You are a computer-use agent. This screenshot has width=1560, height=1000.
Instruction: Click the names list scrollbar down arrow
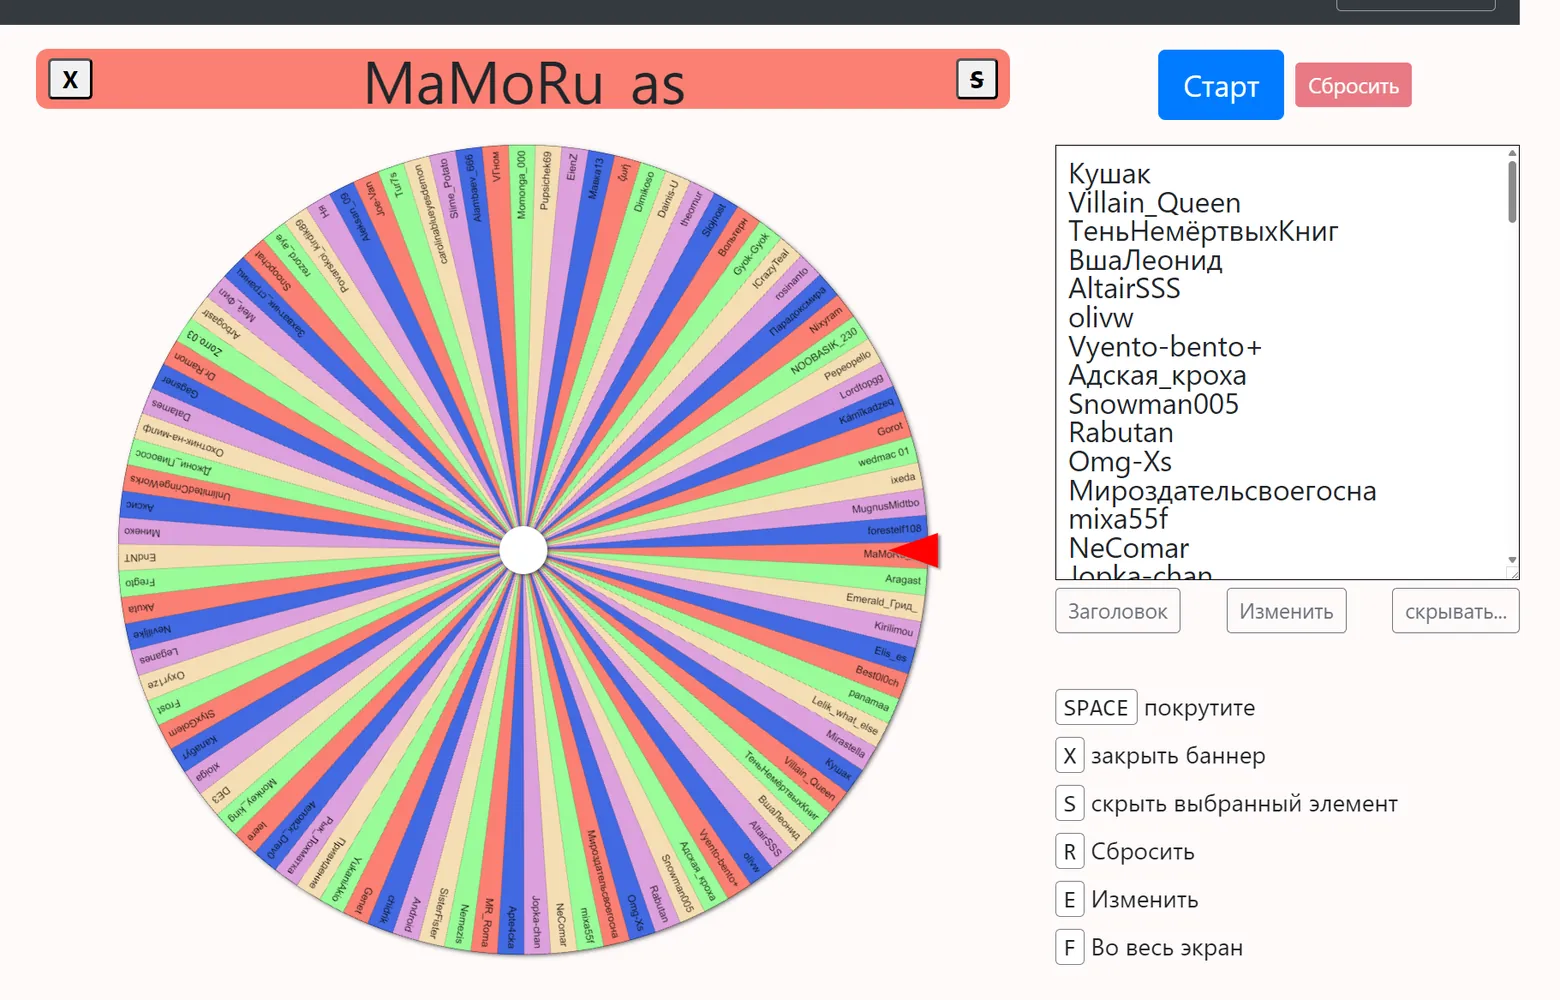pyautogui.click(x=1512, y=560)
